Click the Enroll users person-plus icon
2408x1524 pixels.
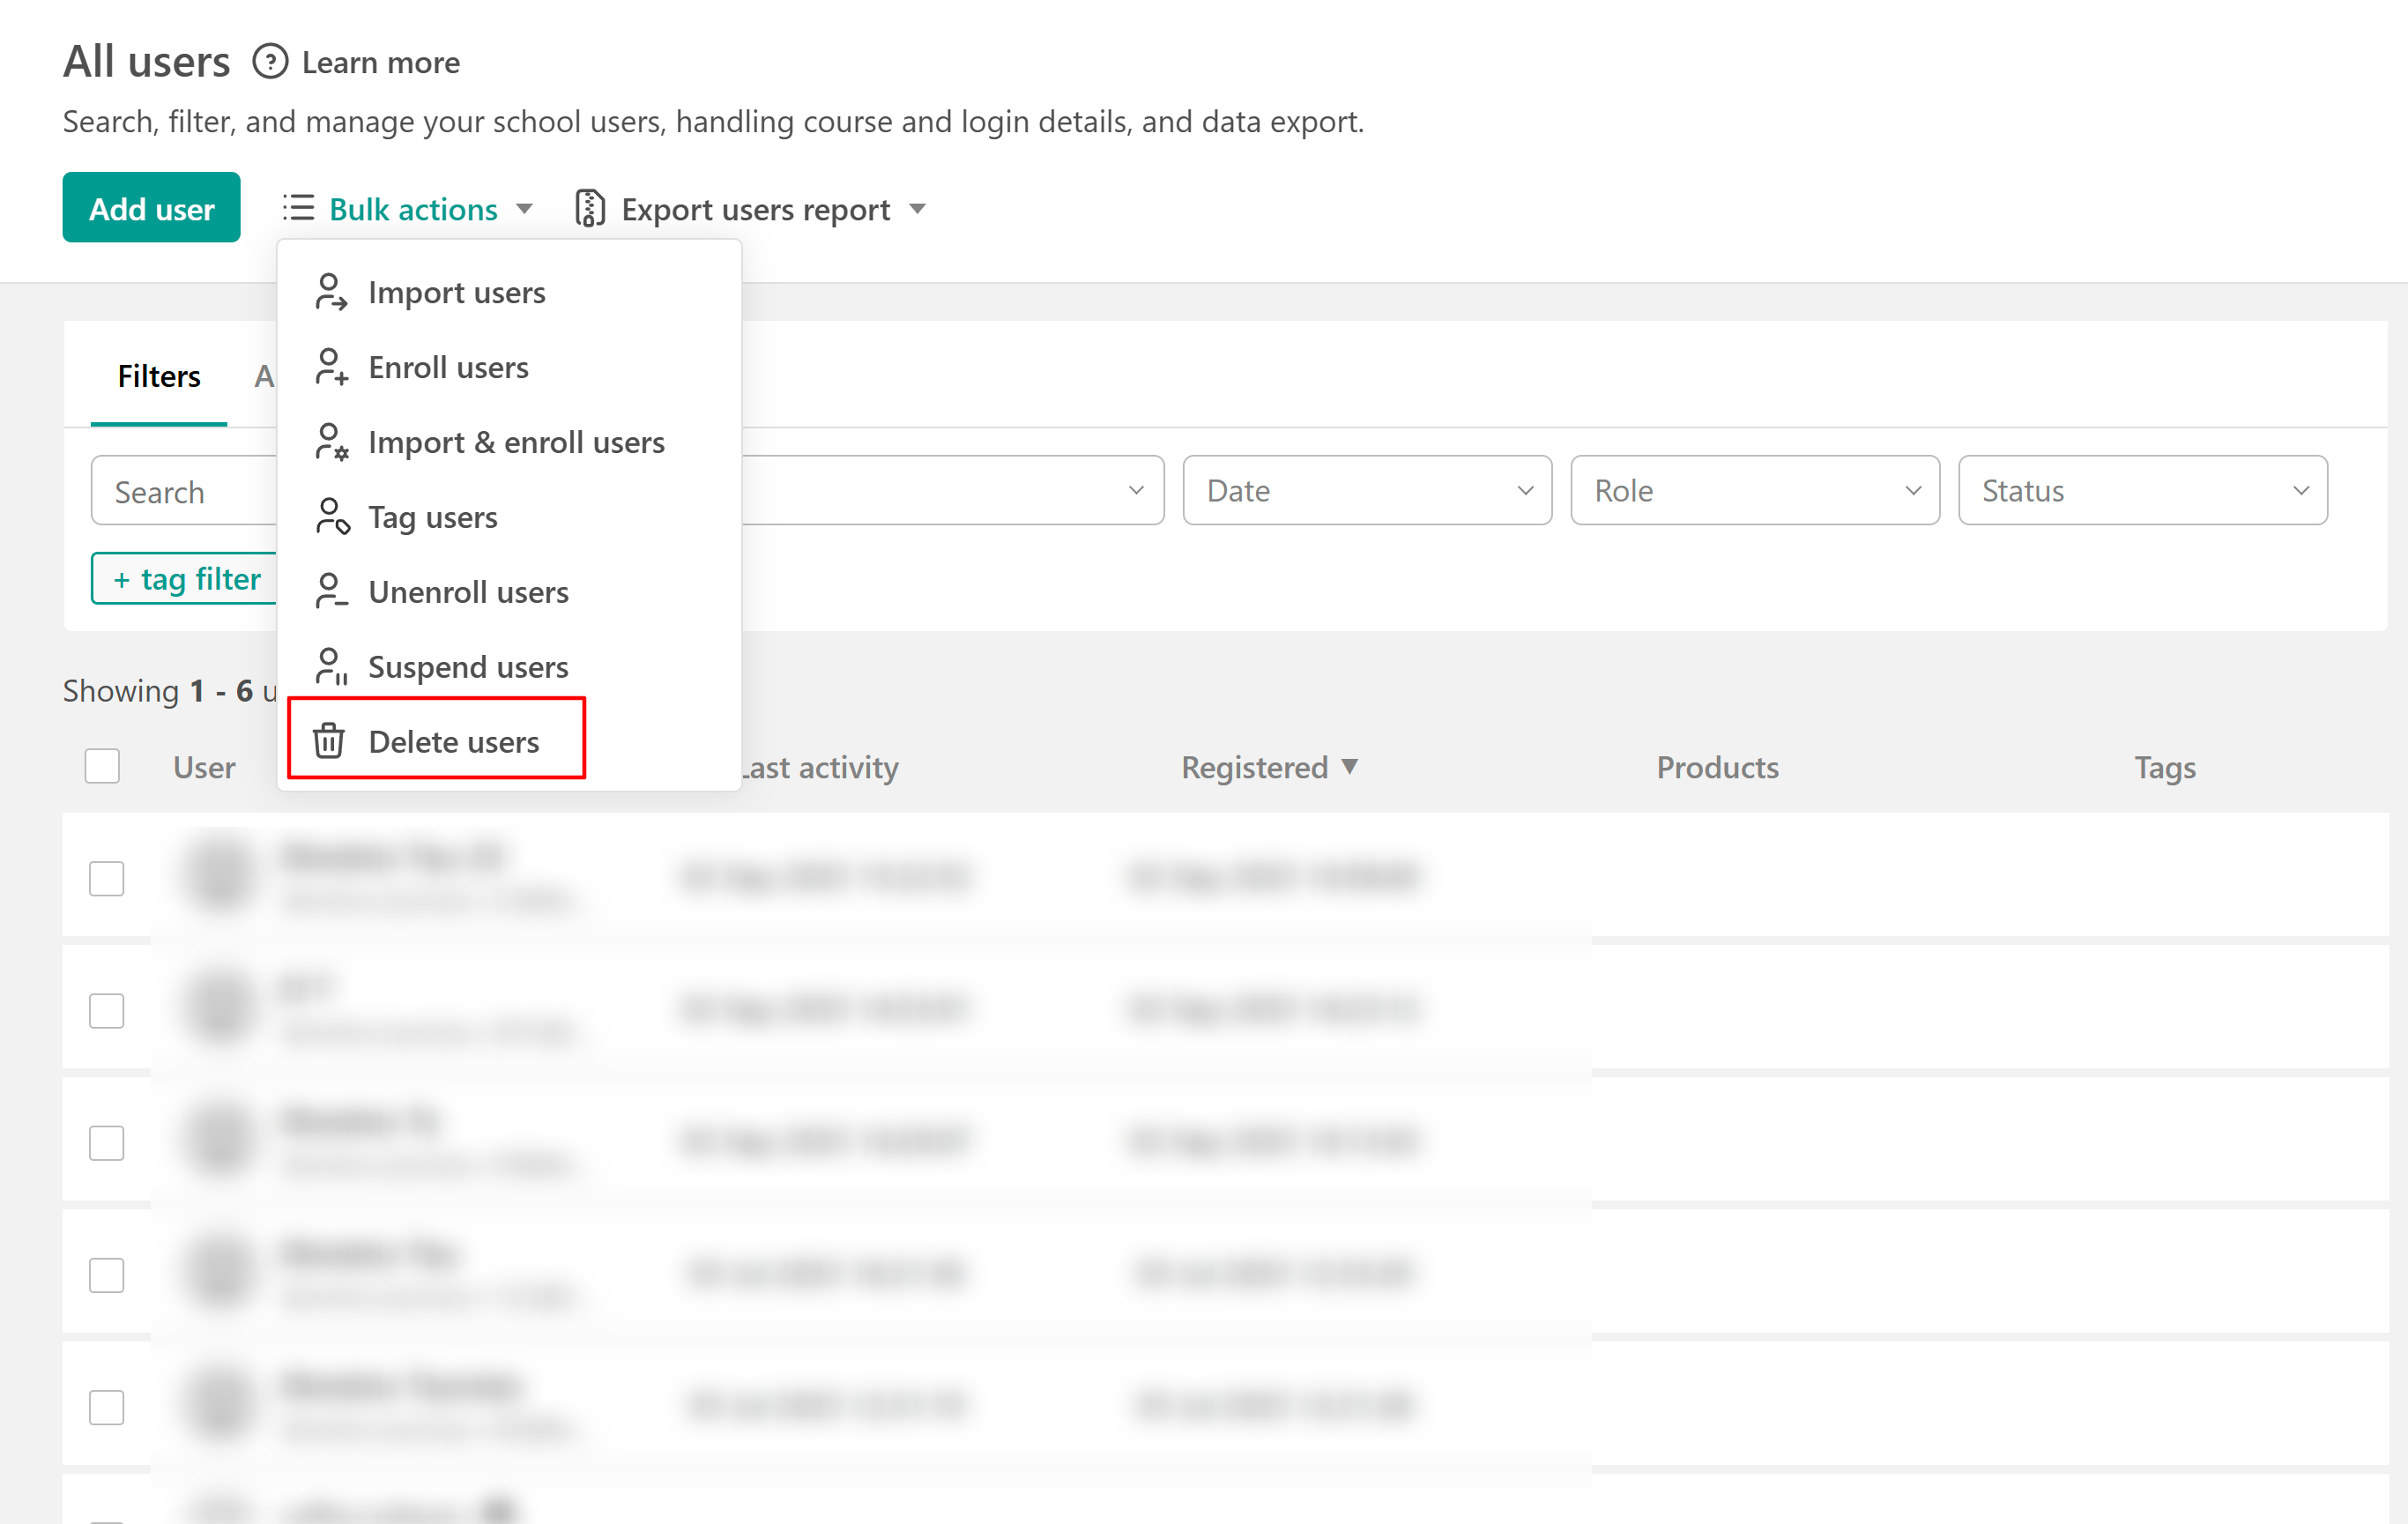pyautogui.click(x=330, y=367)
